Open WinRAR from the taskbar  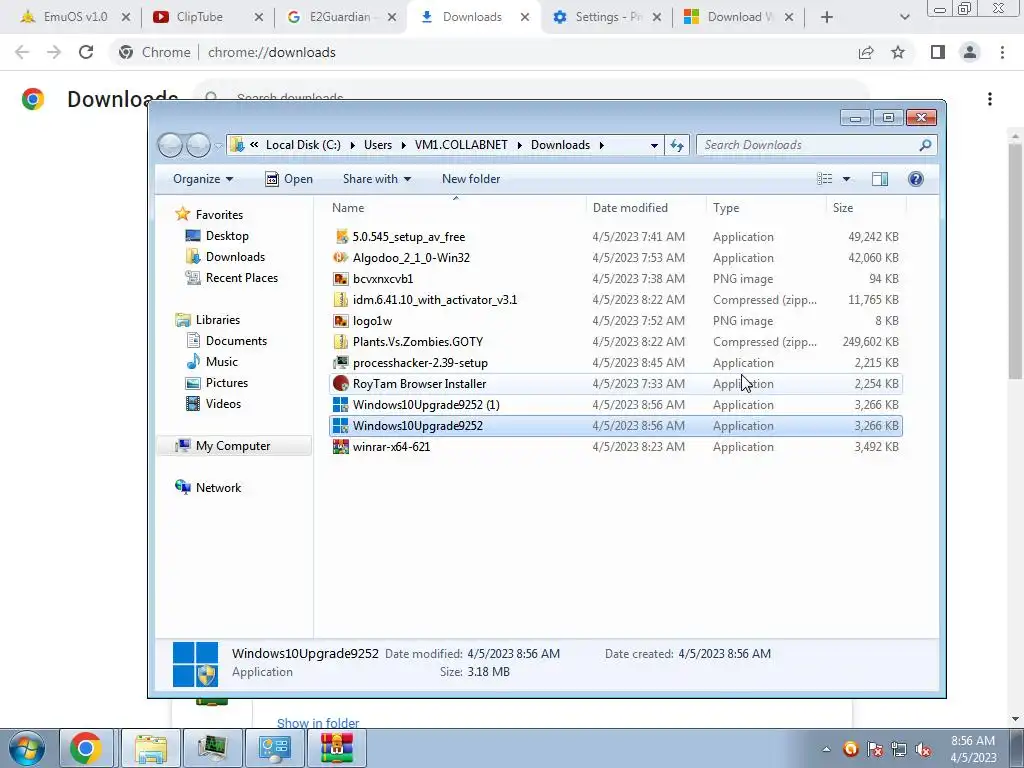coord(337,748)
